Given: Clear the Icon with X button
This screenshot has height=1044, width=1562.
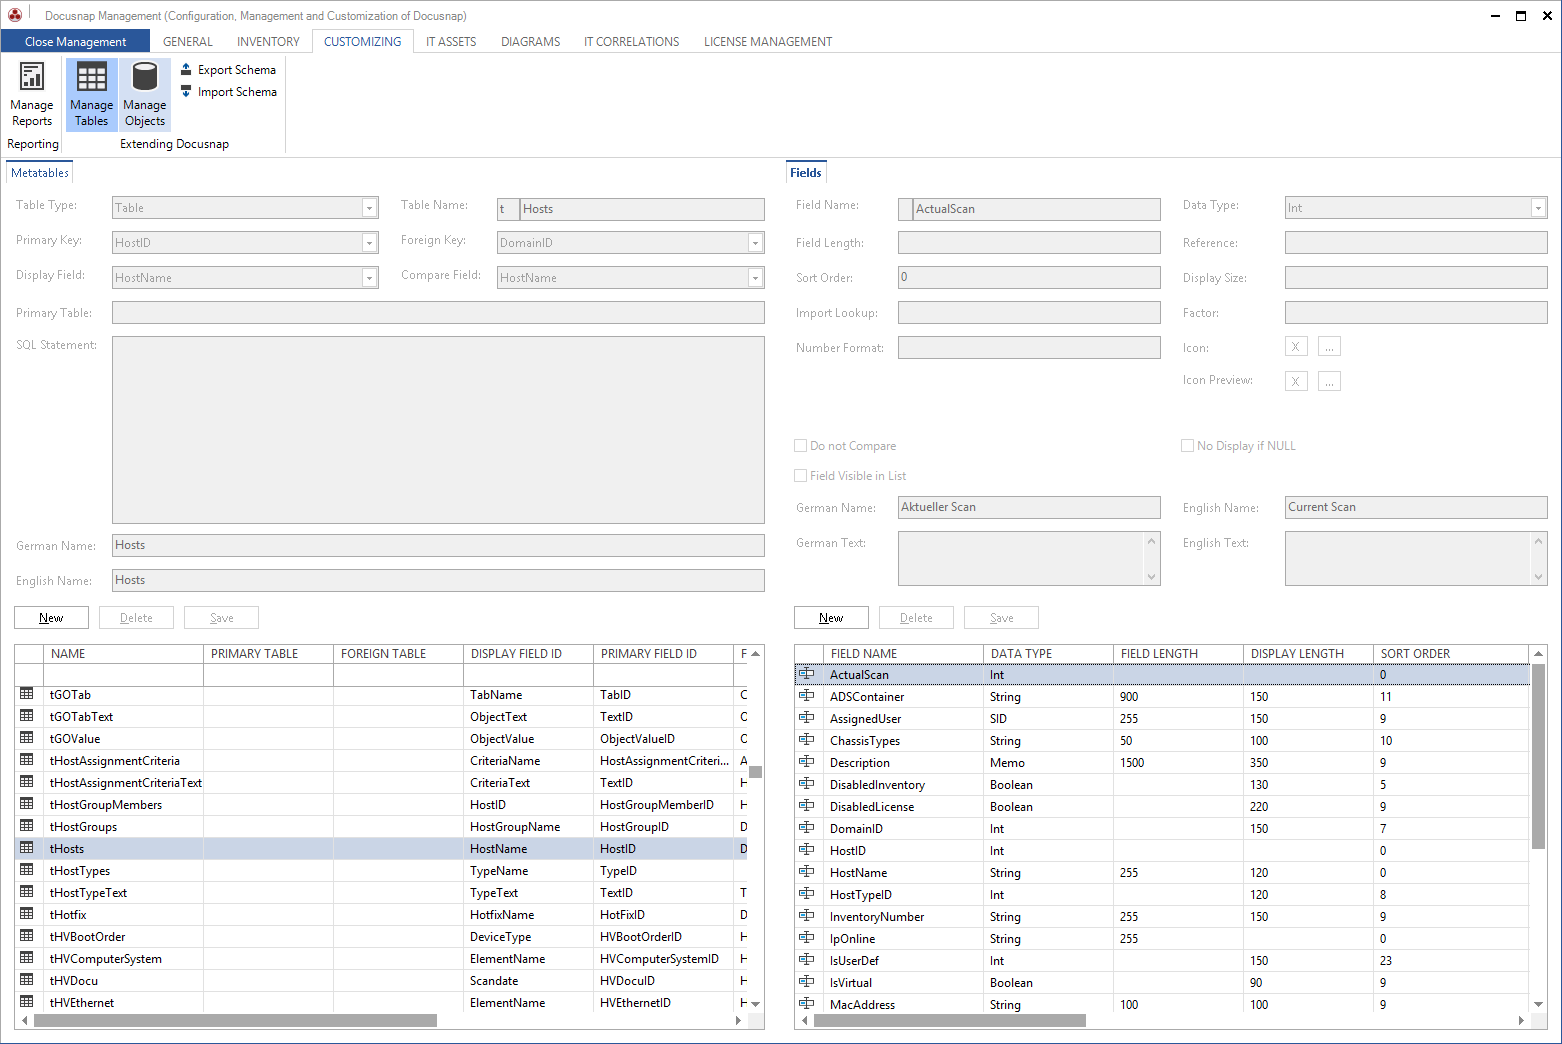Looking at the screenshot, I should coord(1296,347).
